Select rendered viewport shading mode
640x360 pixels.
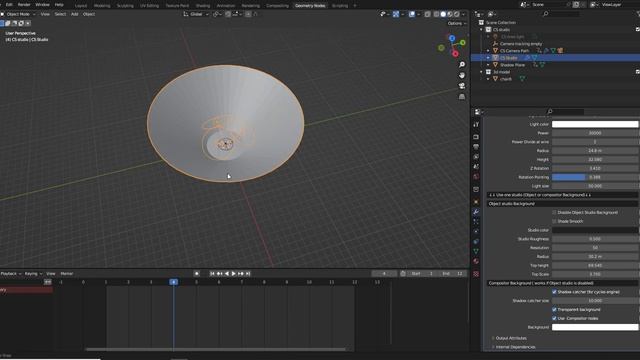tap(457, 14)
